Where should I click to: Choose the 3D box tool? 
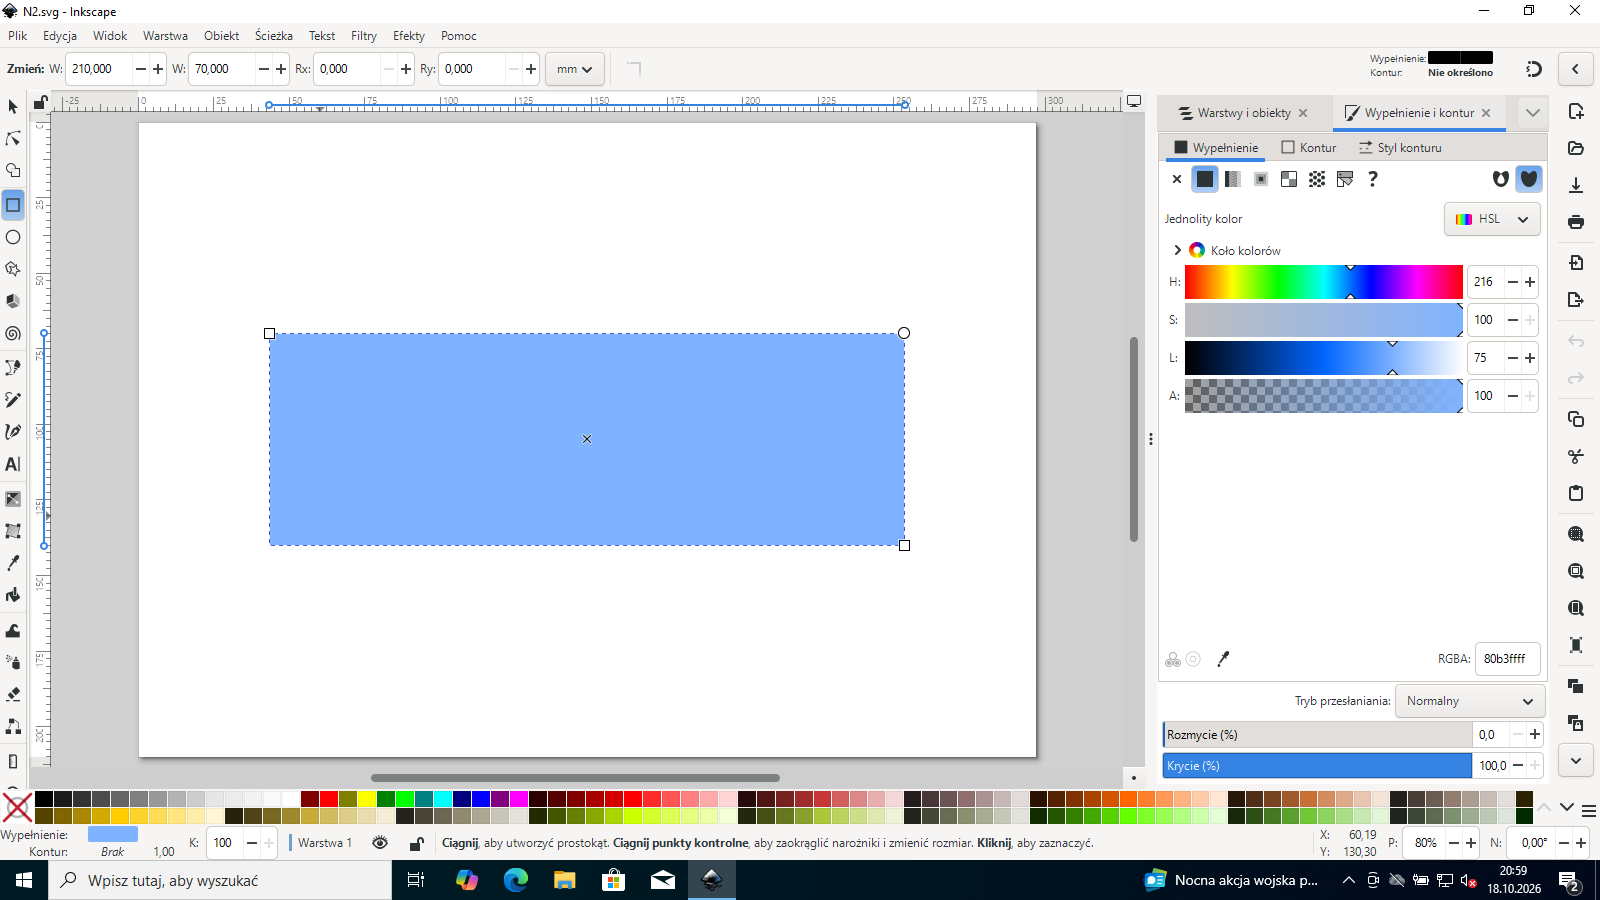click(x=13, y=301)
